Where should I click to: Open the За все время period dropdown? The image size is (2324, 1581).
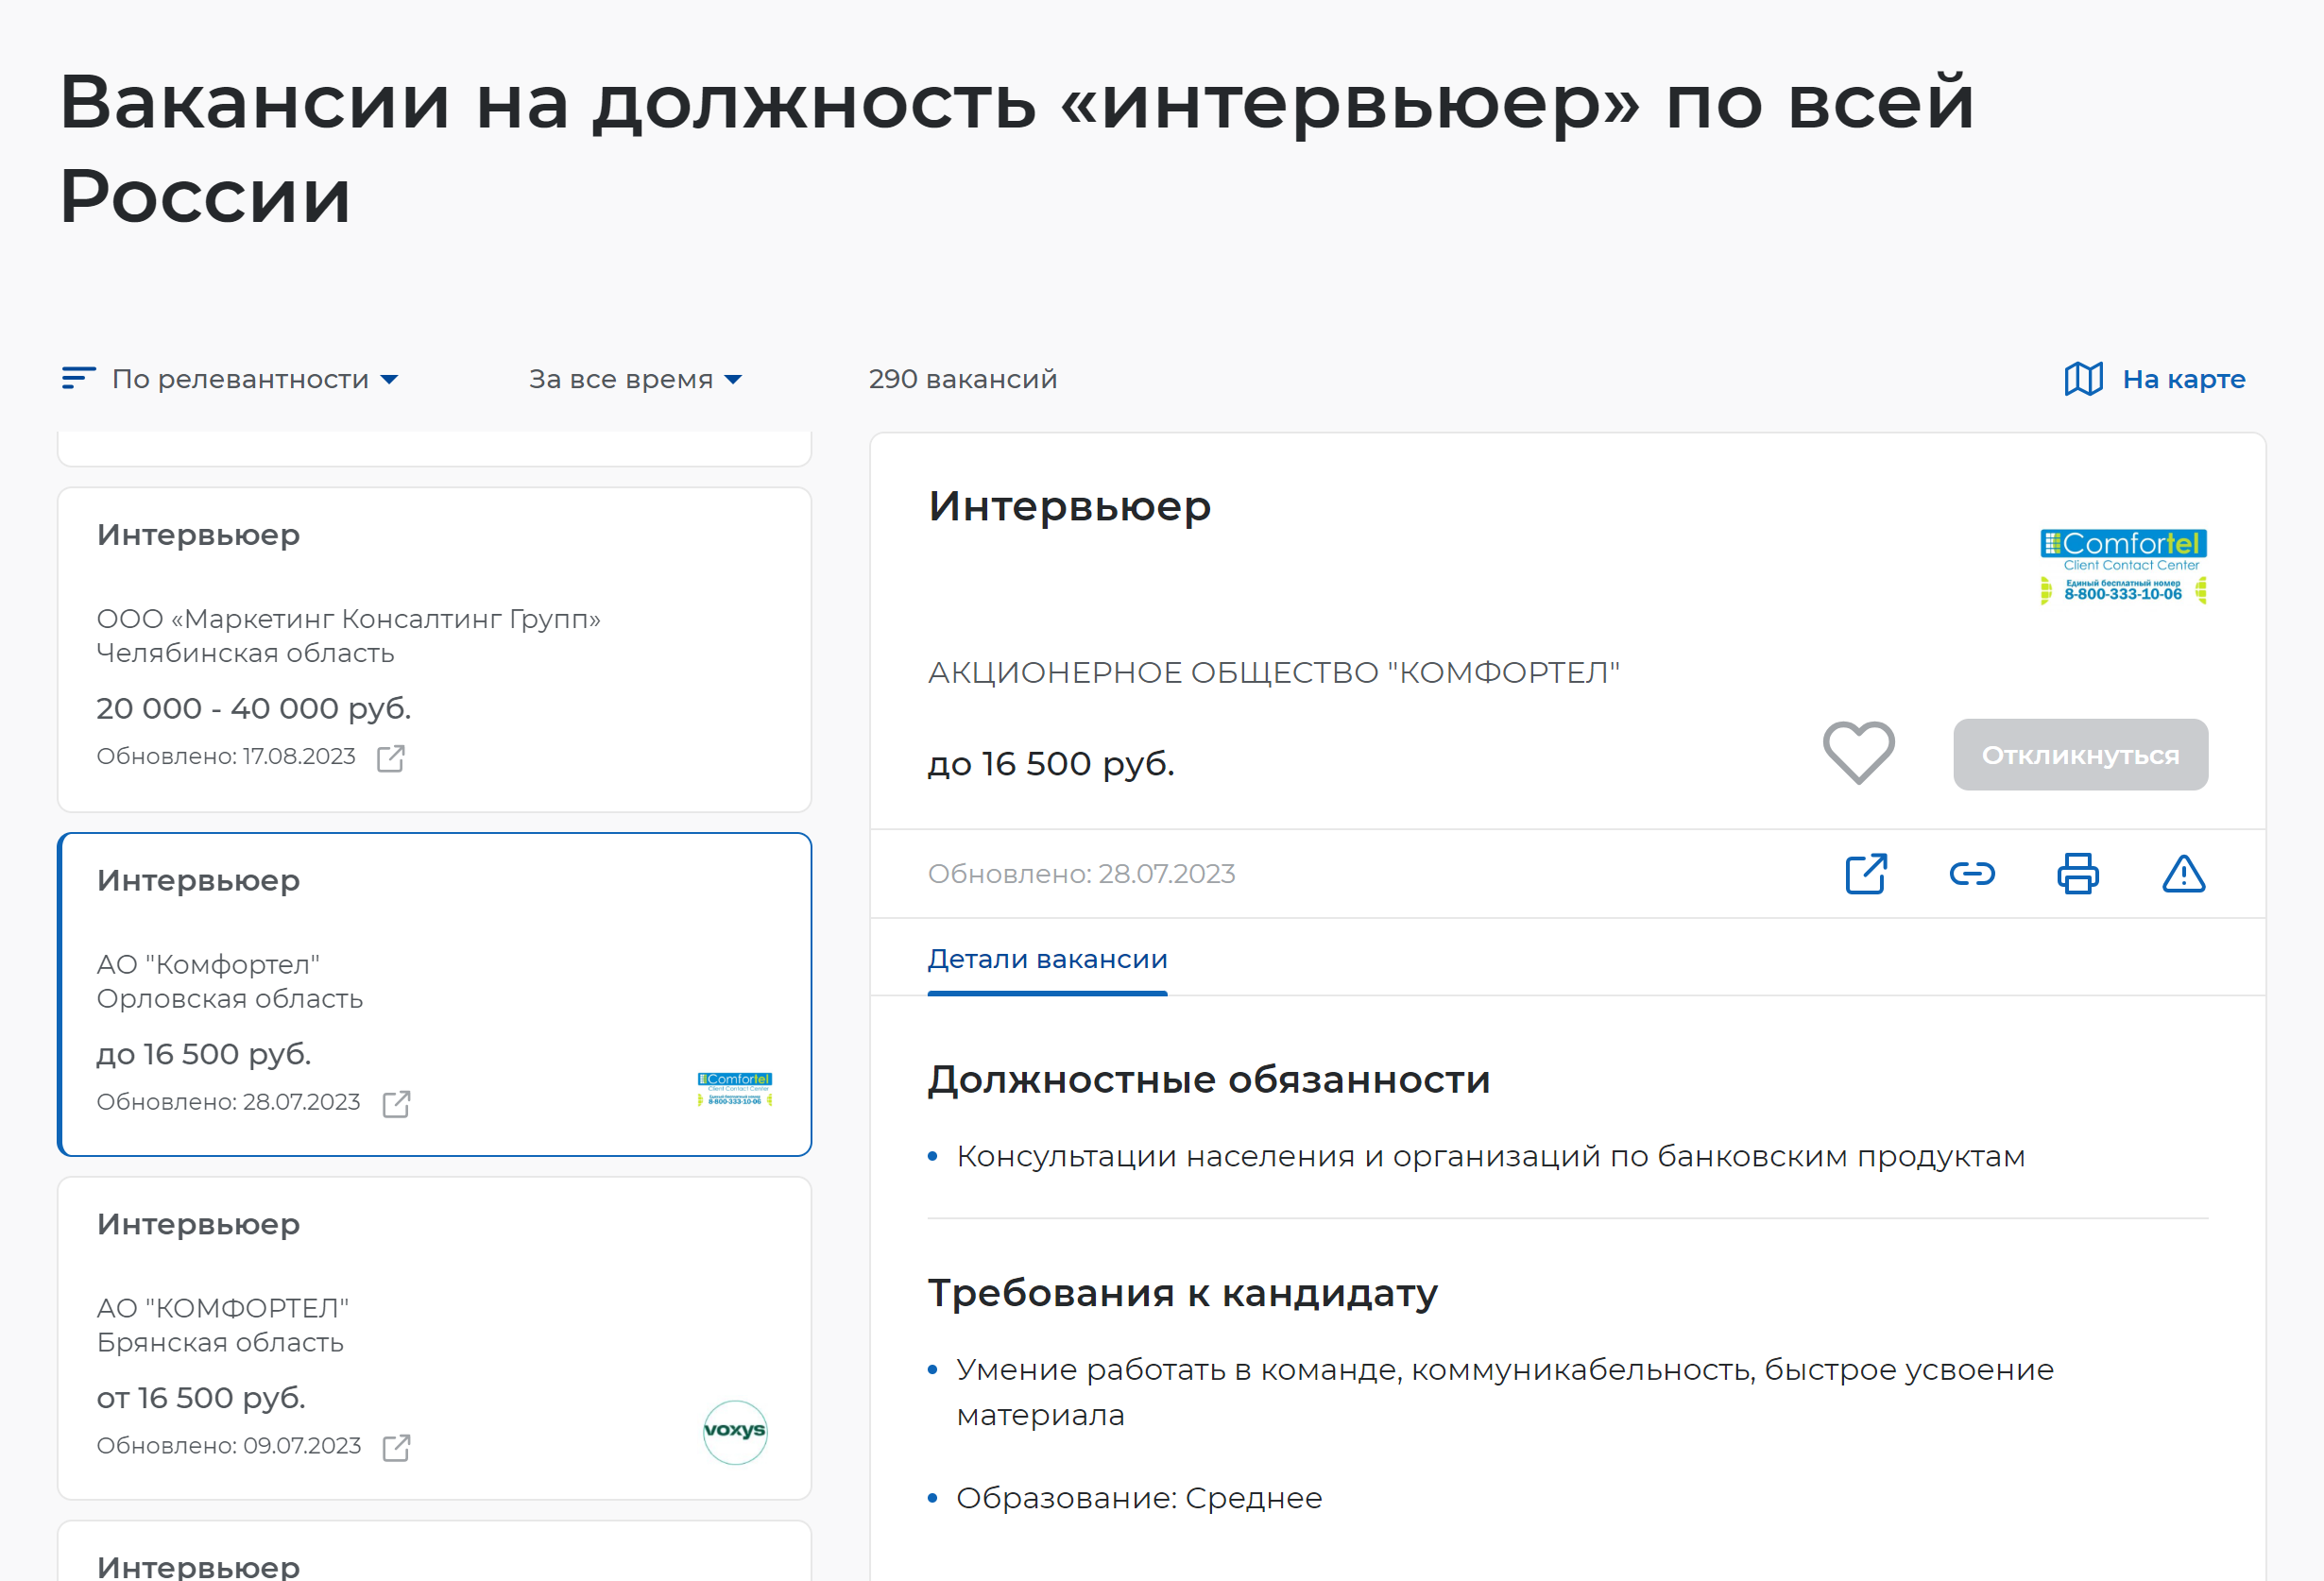pyautogui.click(x=635, y=379)
